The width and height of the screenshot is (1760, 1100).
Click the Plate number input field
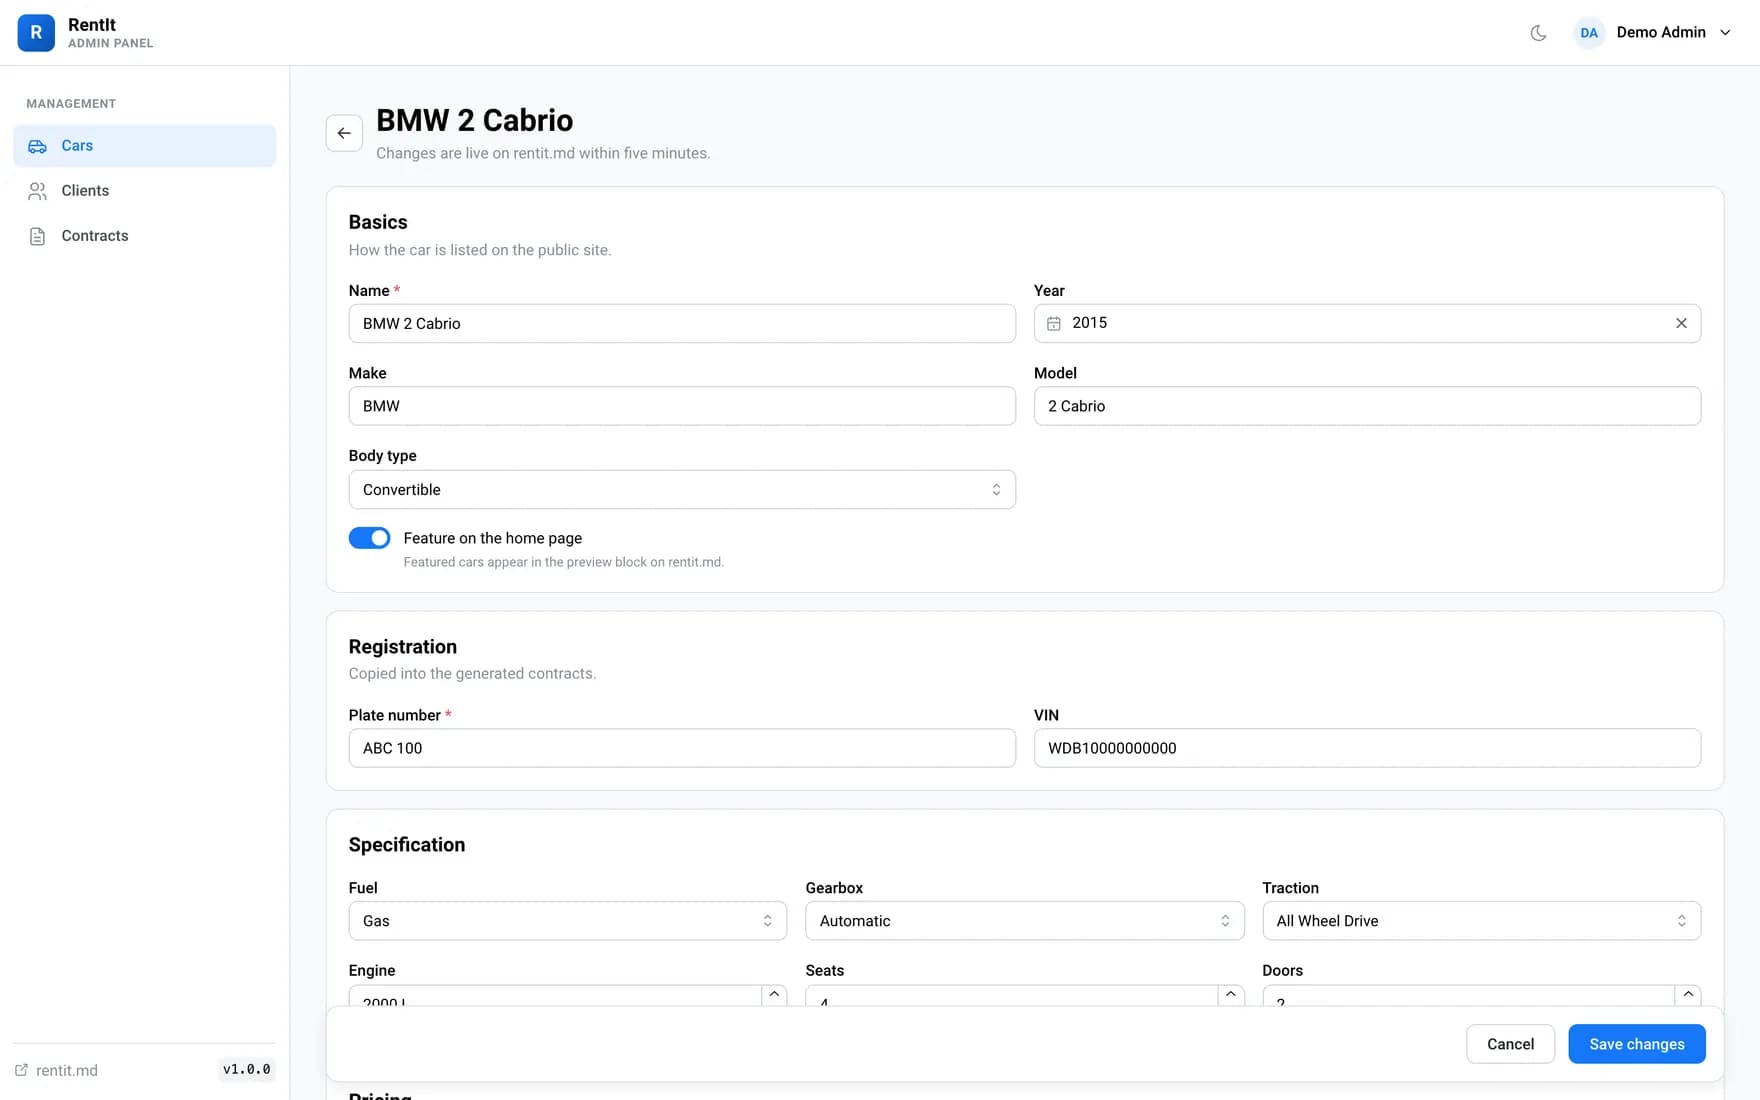point(682,748)
